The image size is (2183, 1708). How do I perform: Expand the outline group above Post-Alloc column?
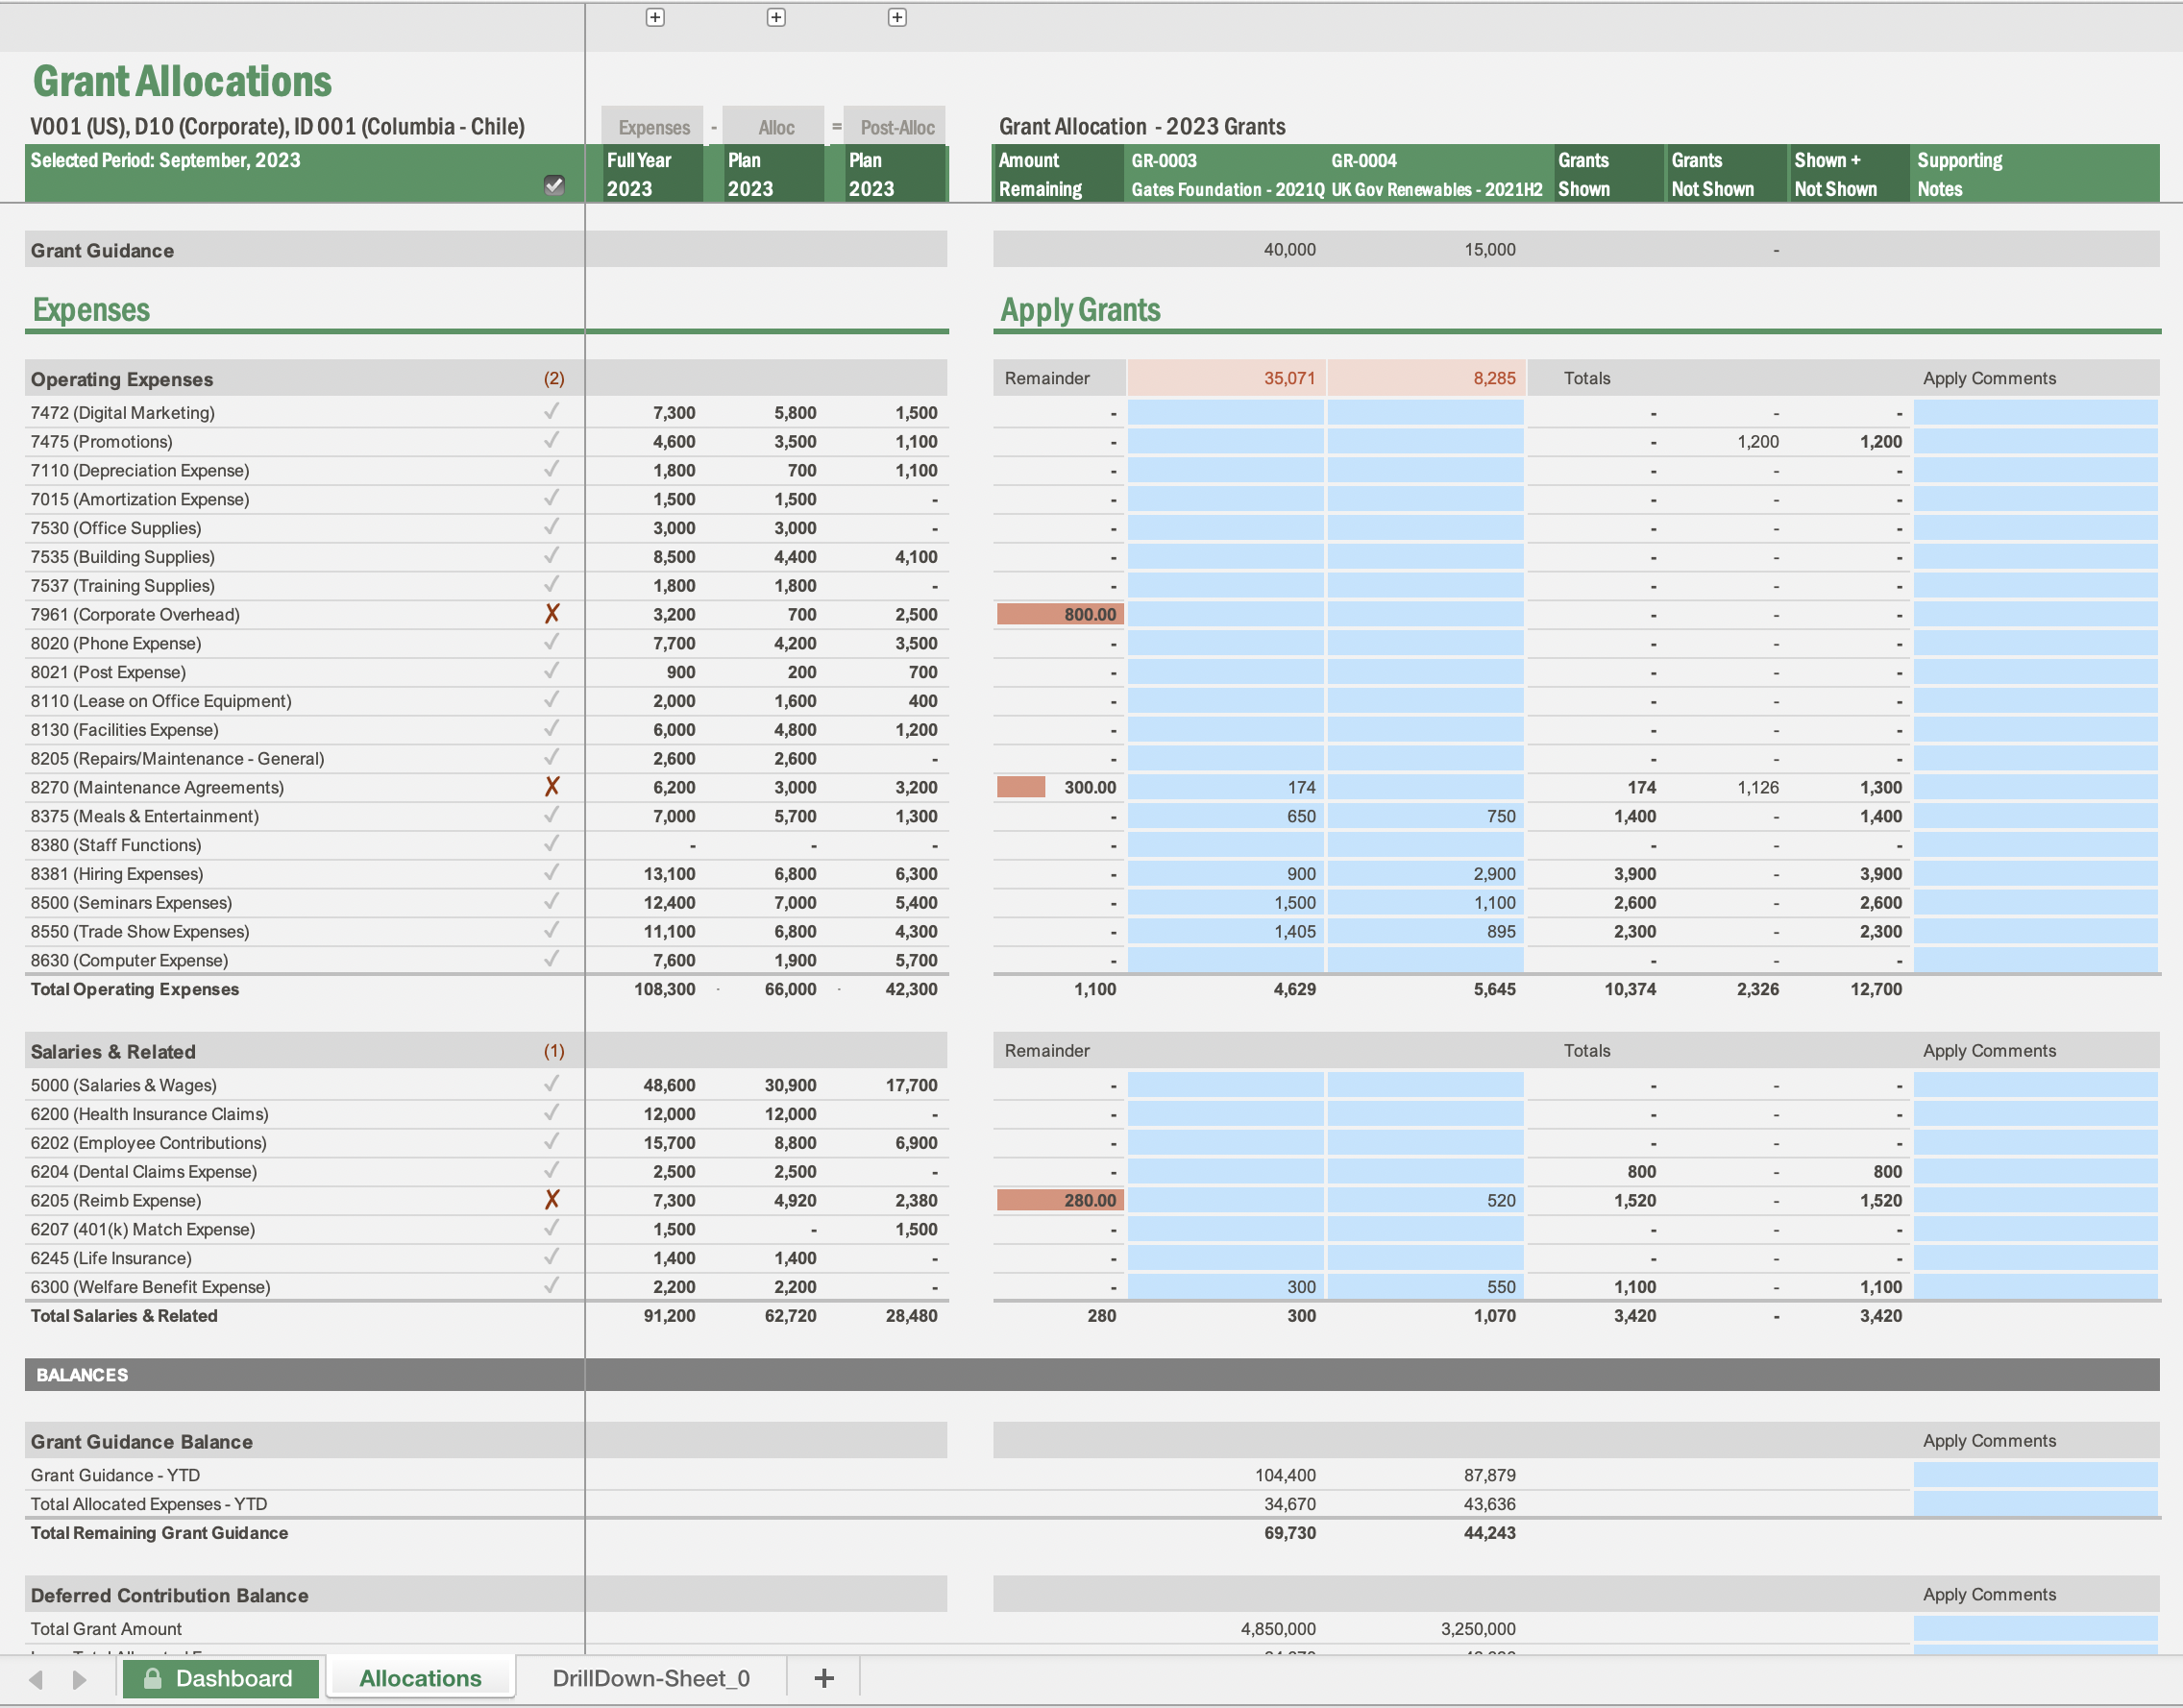click(x=896, y=17)
